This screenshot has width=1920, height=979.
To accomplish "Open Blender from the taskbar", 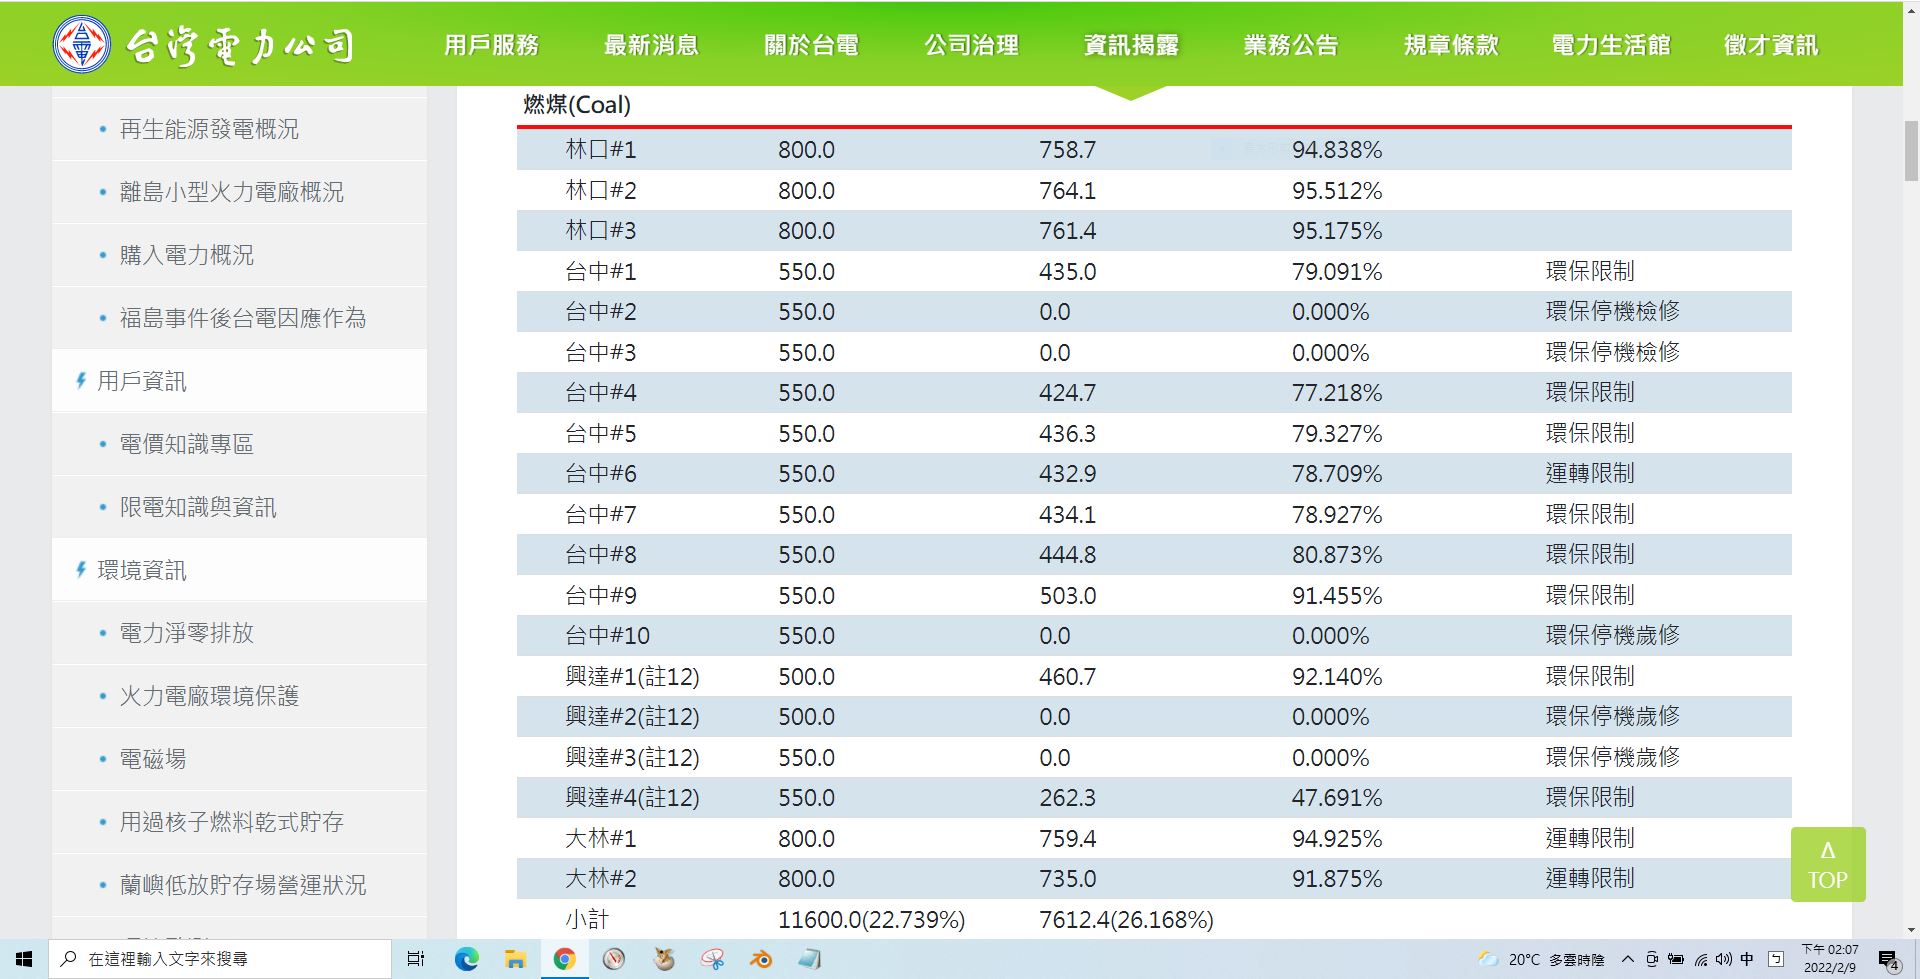I will 761,959.
